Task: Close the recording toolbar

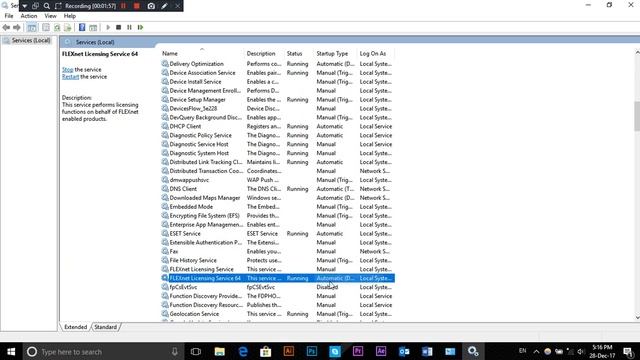Action: pyautogui.click(x=178, y=6)
